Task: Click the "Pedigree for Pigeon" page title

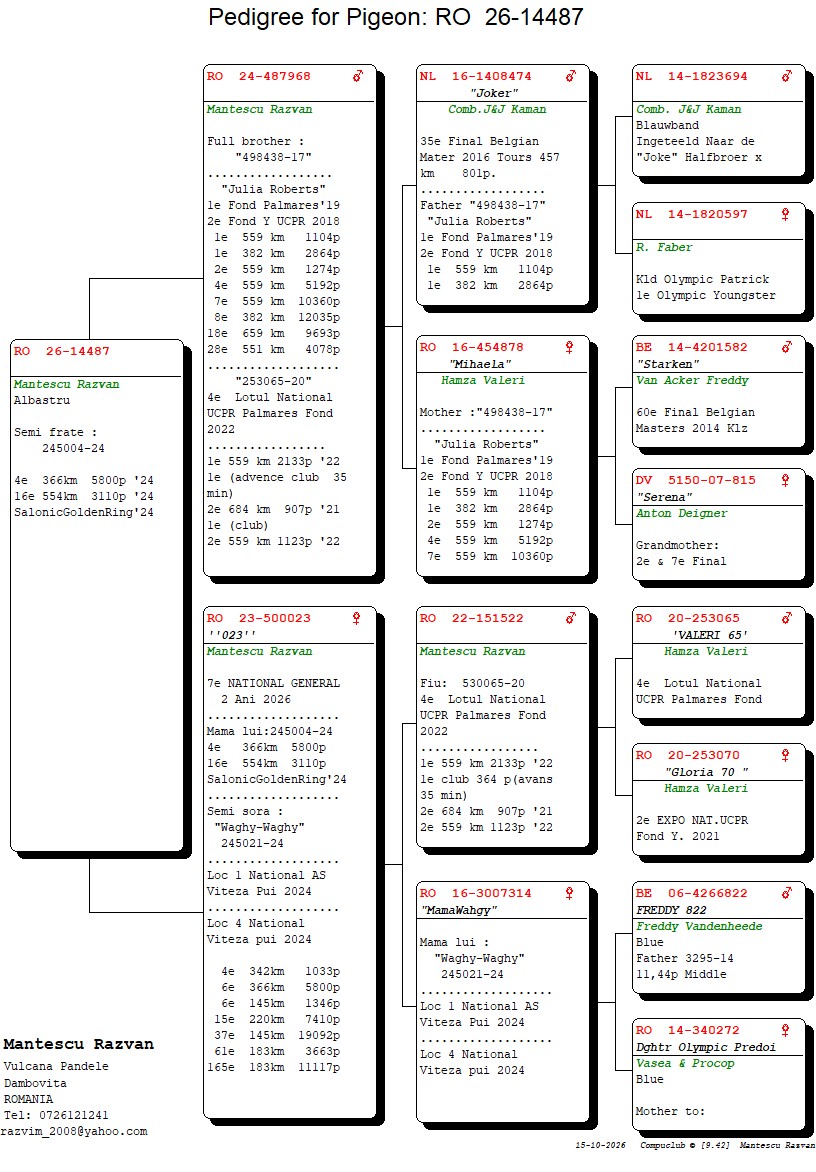Action: click(x=395, y=16)
